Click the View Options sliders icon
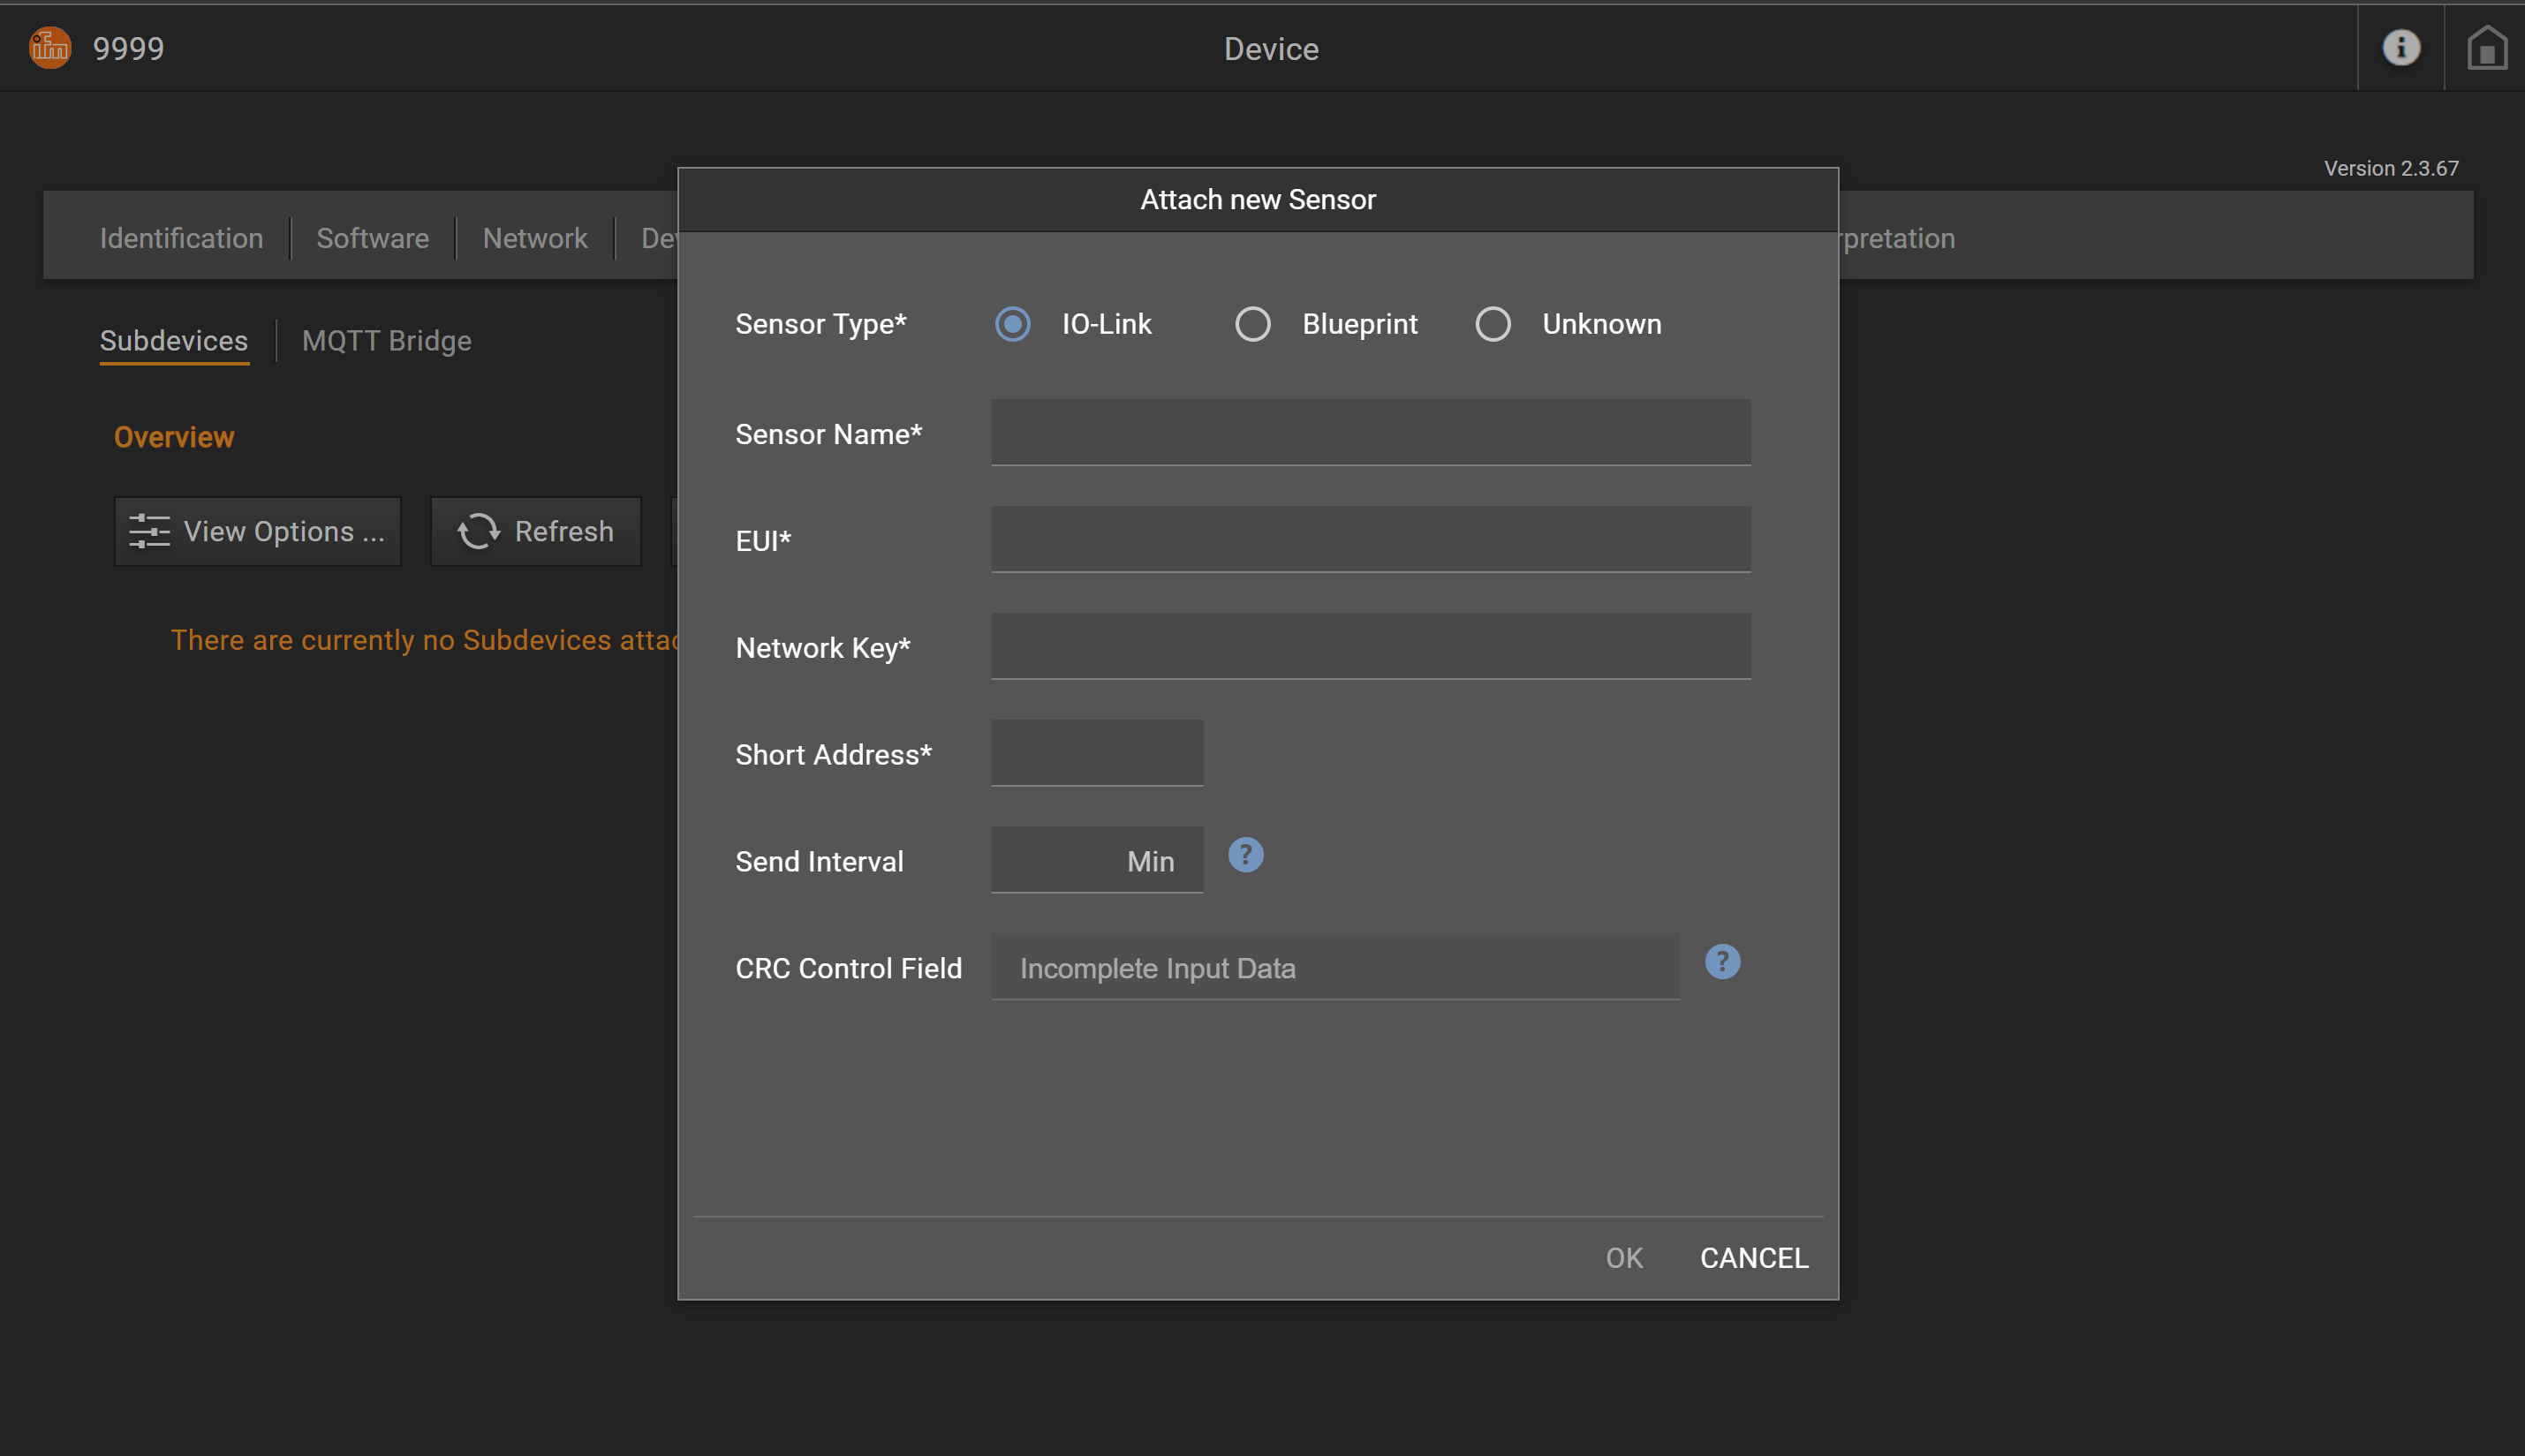 (149, 531)
